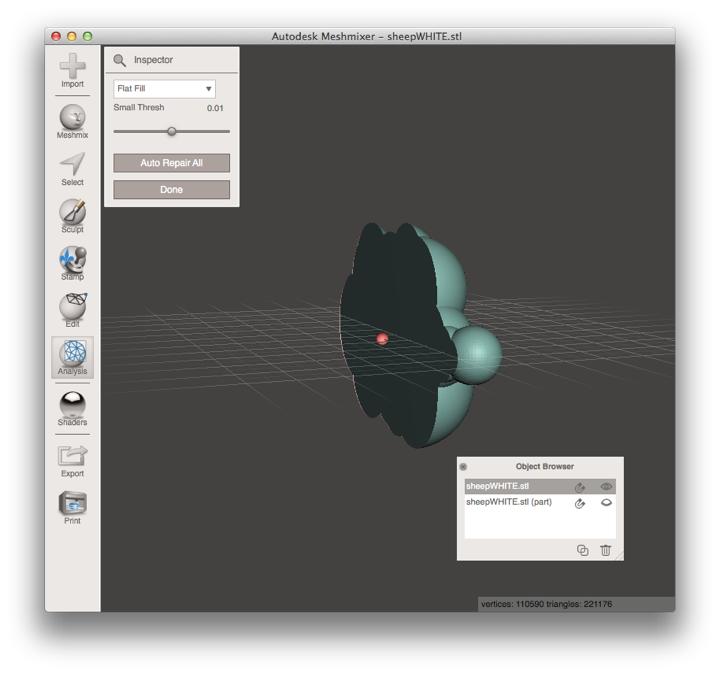The height and width of the screenshot is (674, 720).
Task: Delete the selected object with trash icon
Action: click(x=606, y=550)
